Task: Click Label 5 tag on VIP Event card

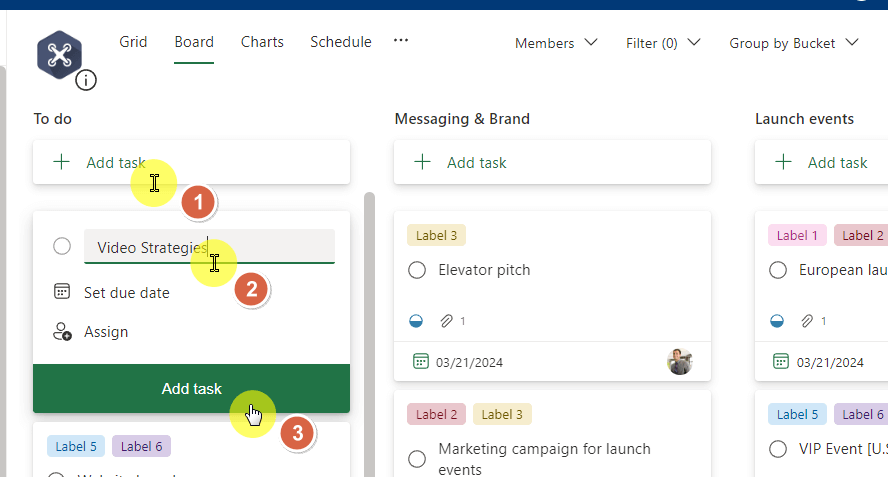Action: point(797,415)
